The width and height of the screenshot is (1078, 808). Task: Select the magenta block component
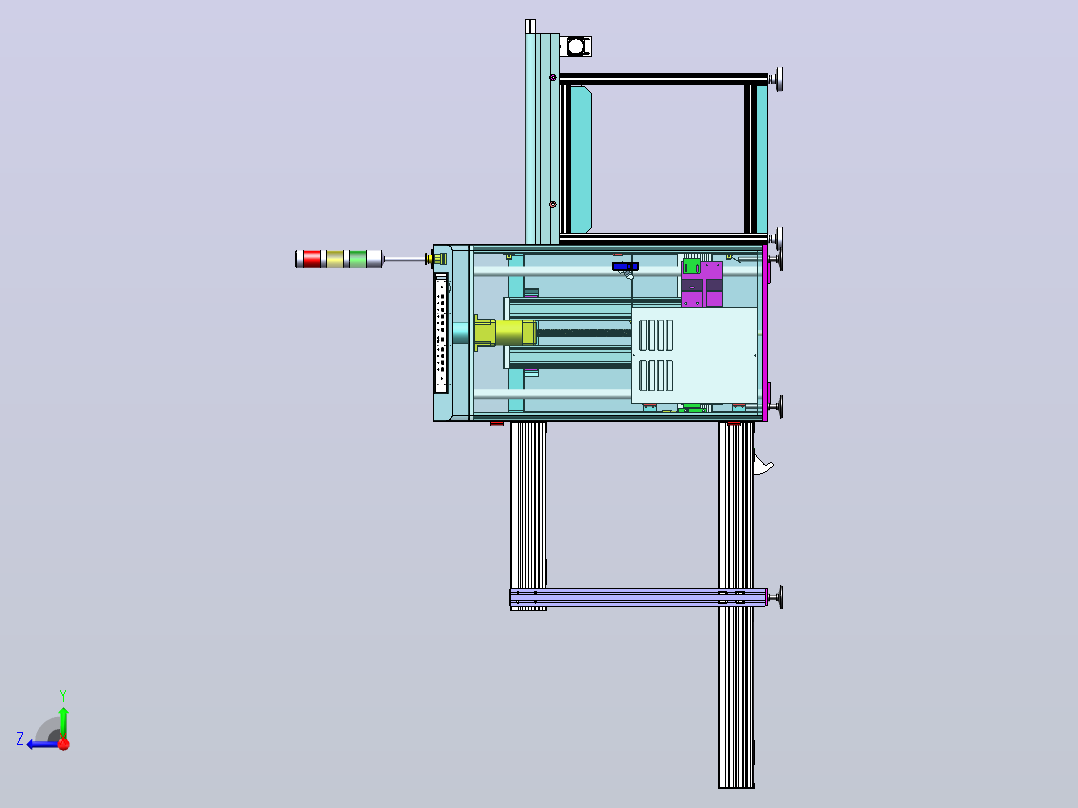click(702, 283)
